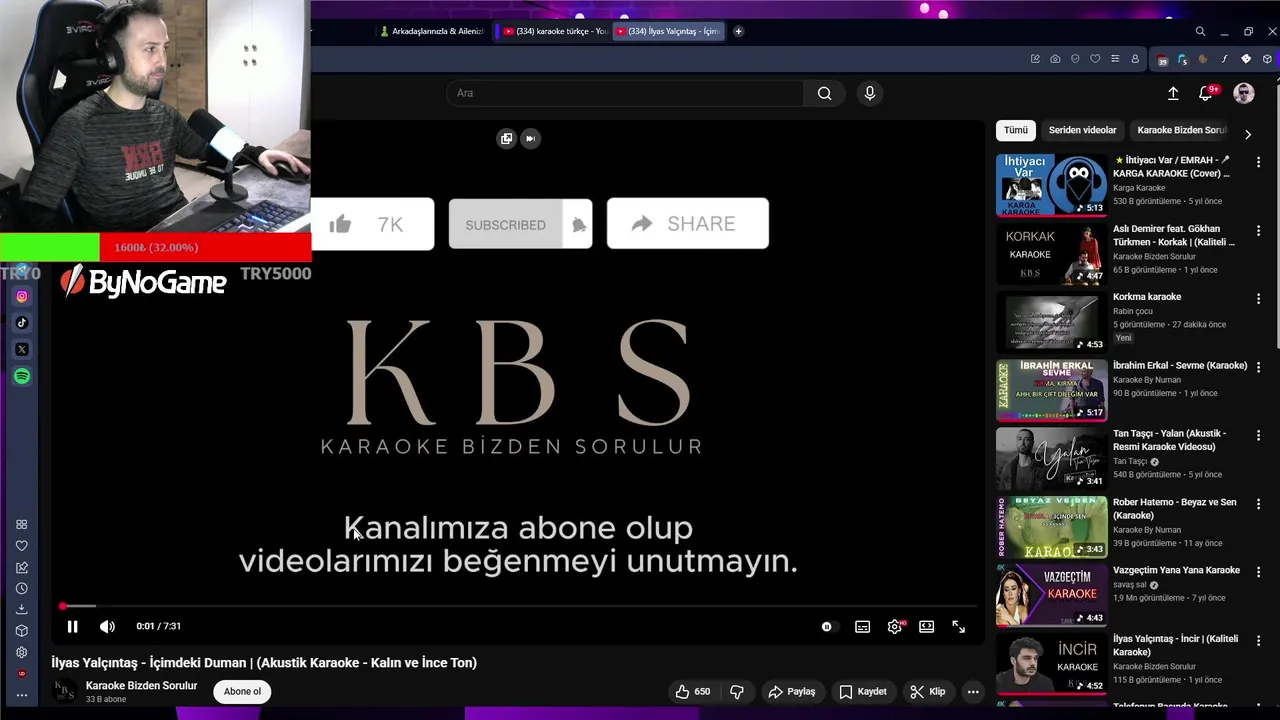This screenshot has width=1280, height=720.
Task: Open the sidebar bookmarks heart icon
Action: (x=21, y=546)
